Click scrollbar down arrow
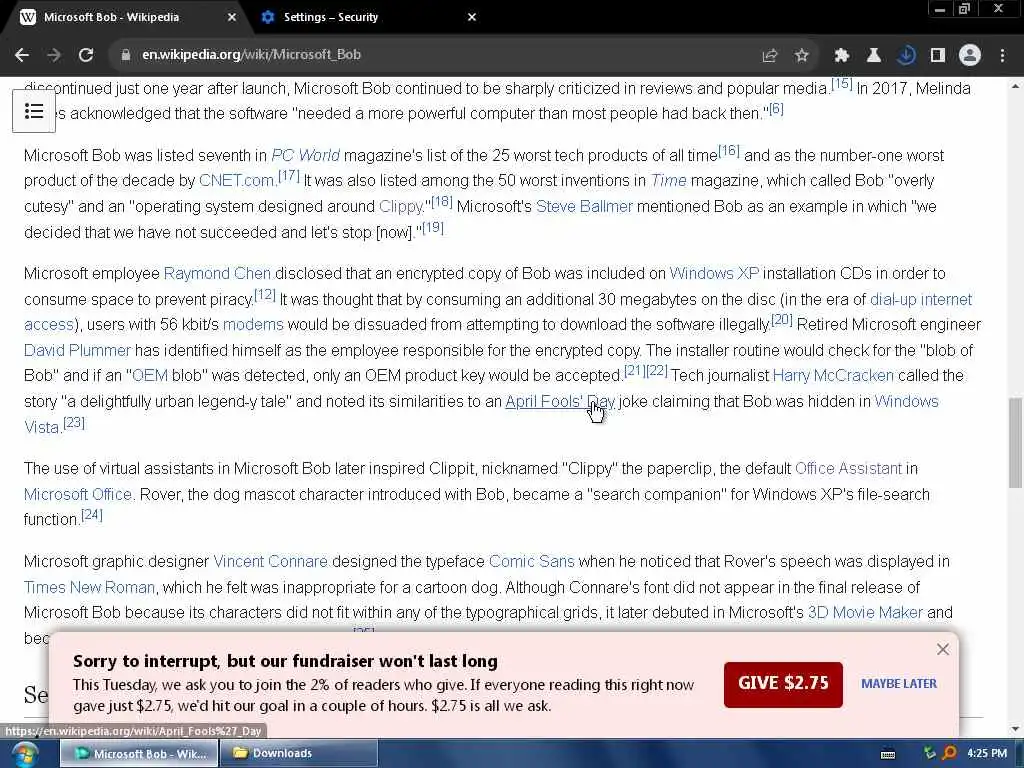 click(1015, 729)
